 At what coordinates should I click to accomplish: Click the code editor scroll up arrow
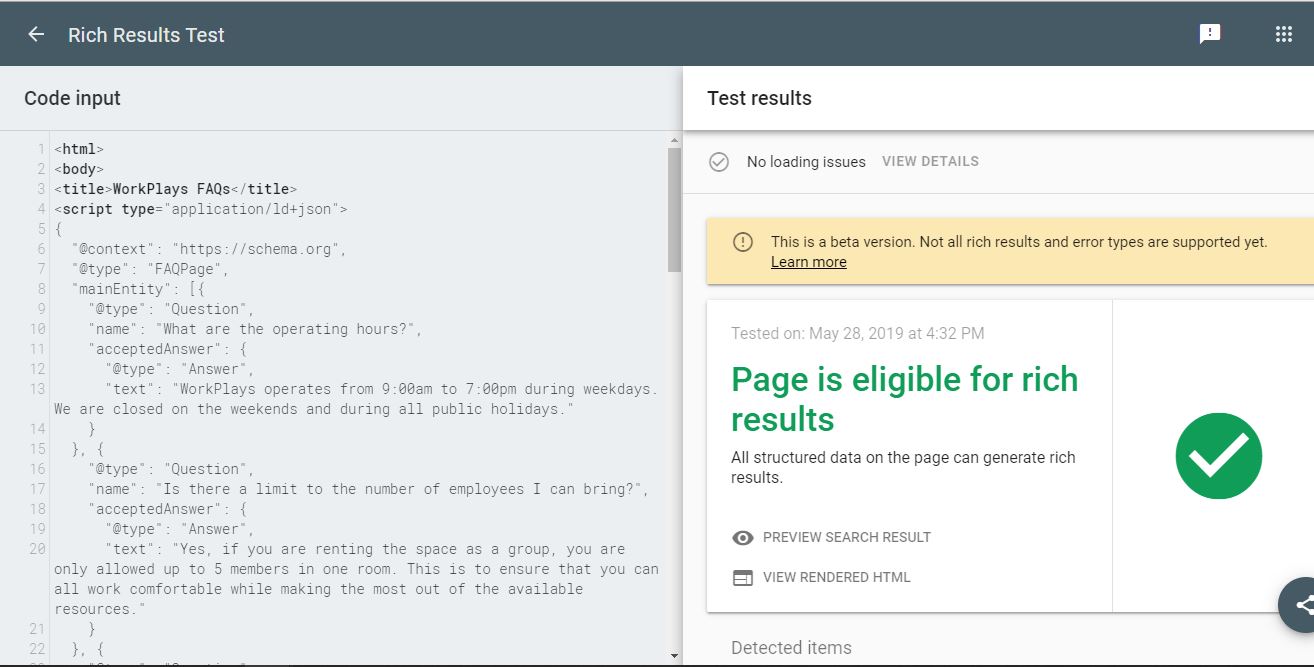coord(674,141)
